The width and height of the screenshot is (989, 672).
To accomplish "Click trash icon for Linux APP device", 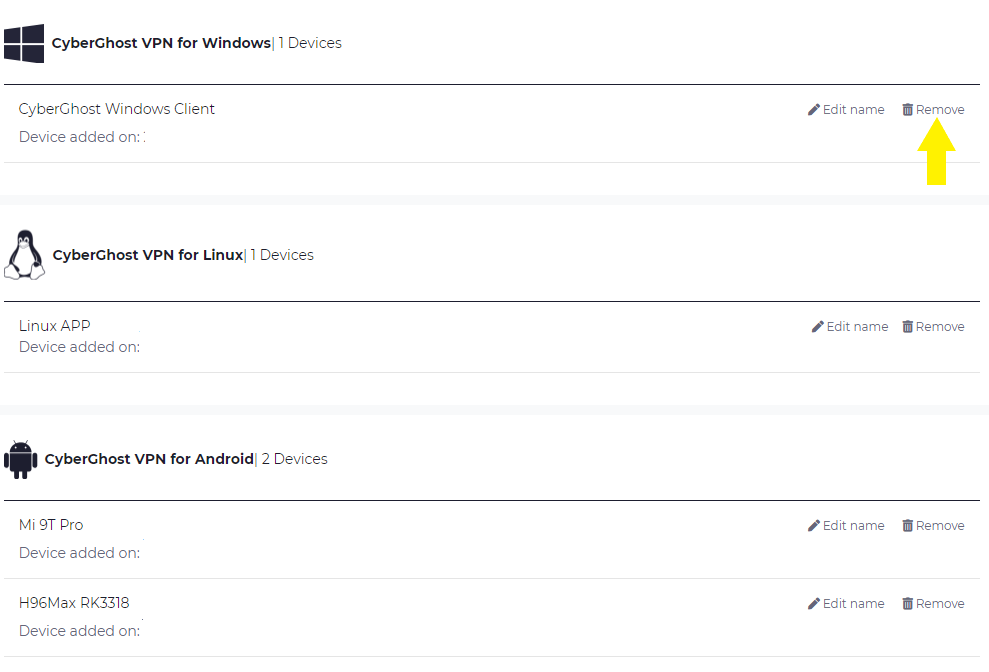I will click(x=908, y=327).
